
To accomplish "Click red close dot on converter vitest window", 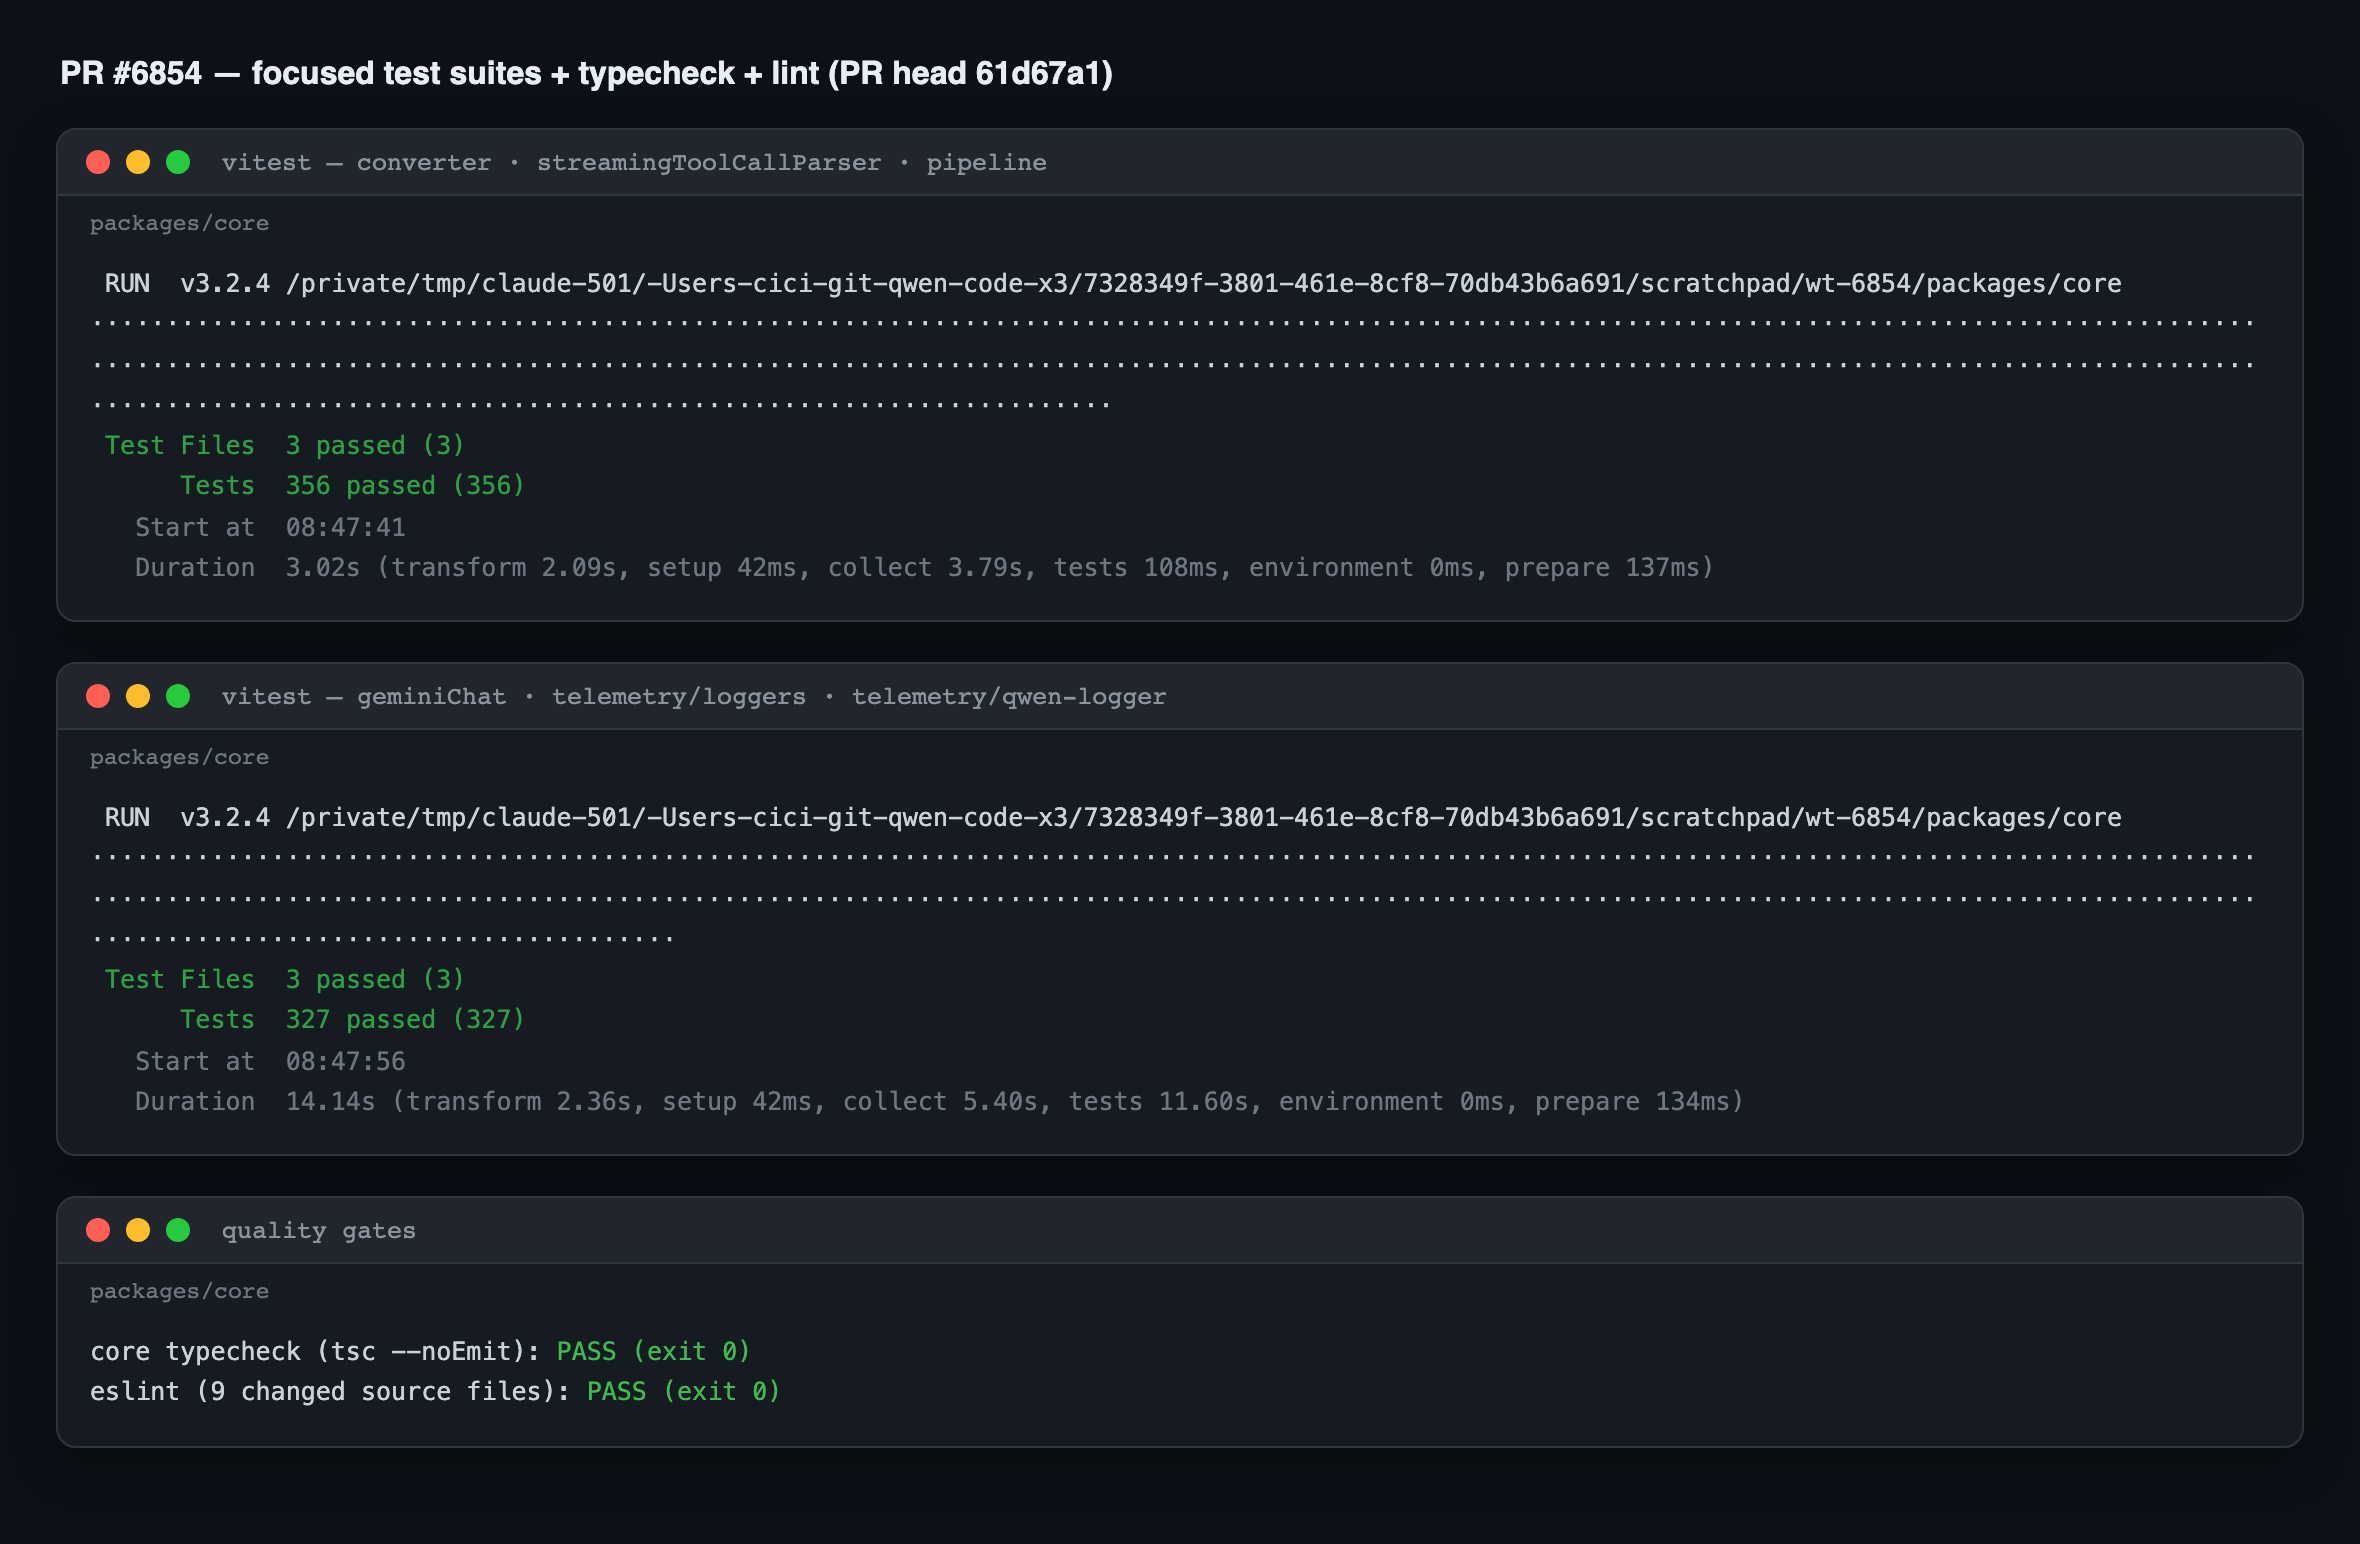I will (x=98, y=162).
